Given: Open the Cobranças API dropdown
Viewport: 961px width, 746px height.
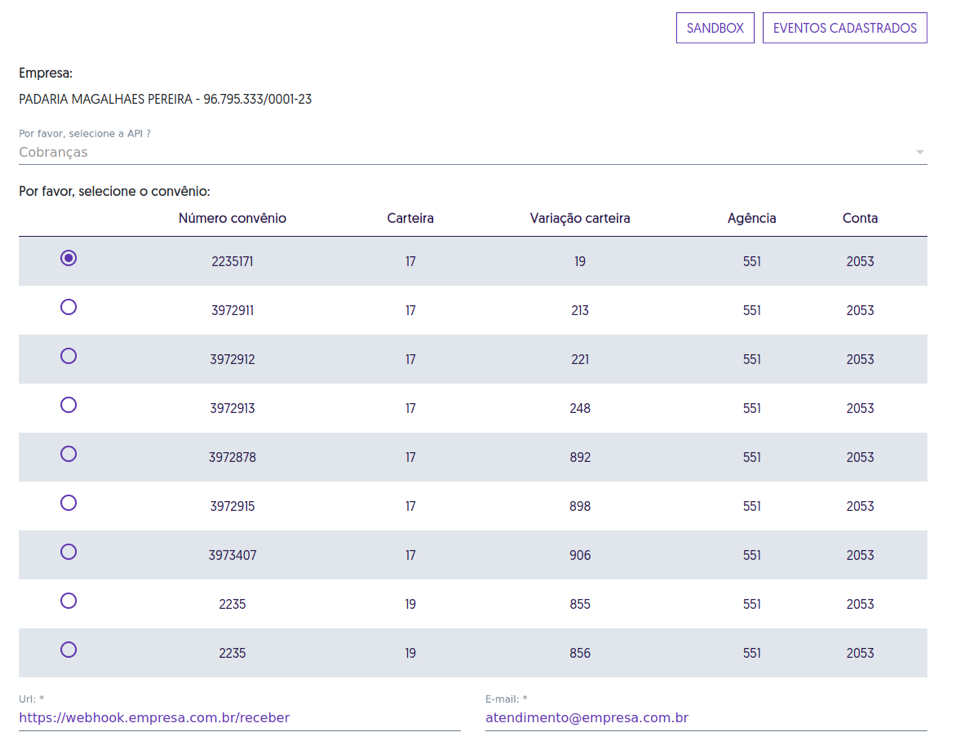Looking at the screenshot, I should pos(473,152).
